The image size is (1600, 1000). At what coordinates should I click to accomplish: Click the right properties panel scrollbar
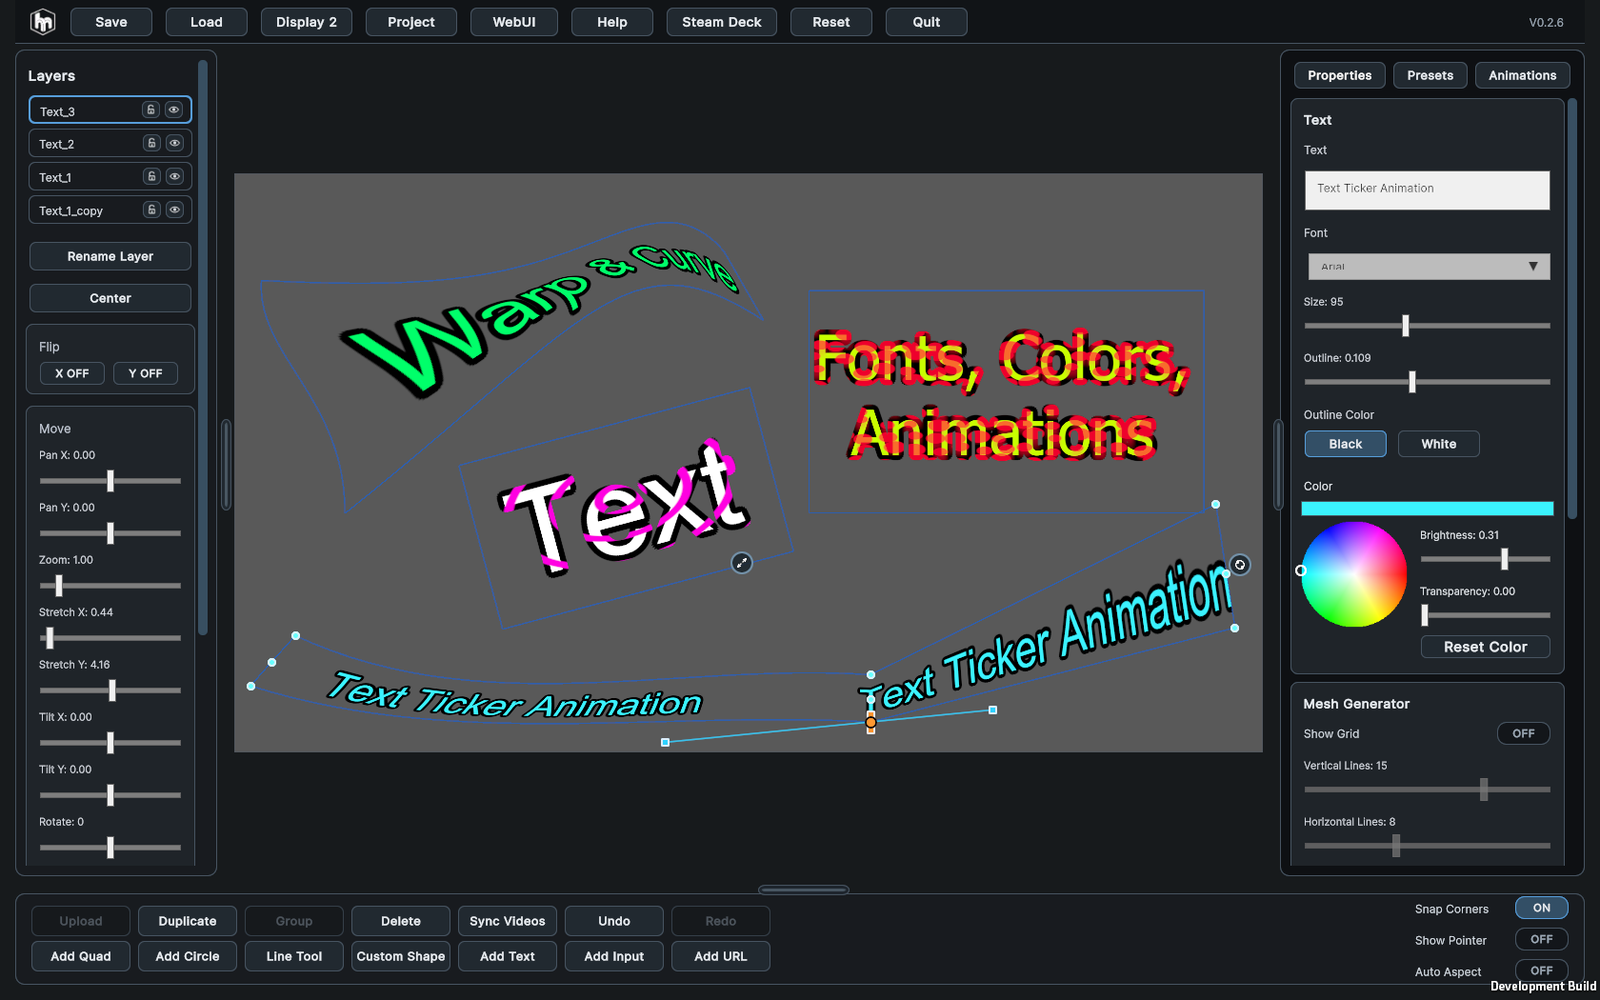pyautogui.click(x=1572, y=308)
